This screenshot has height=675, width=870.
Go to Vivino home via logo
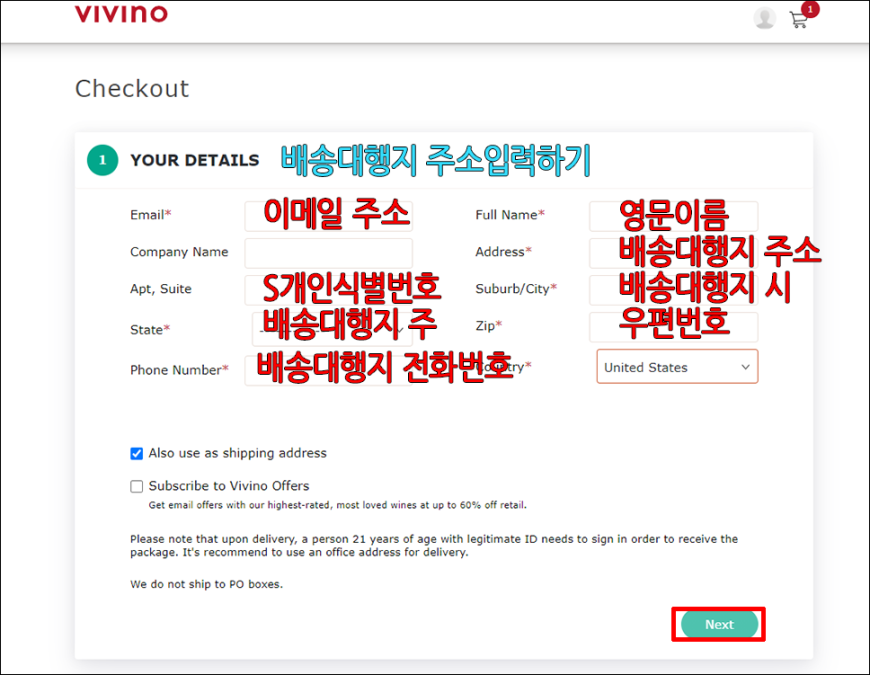tap(122, 13)
